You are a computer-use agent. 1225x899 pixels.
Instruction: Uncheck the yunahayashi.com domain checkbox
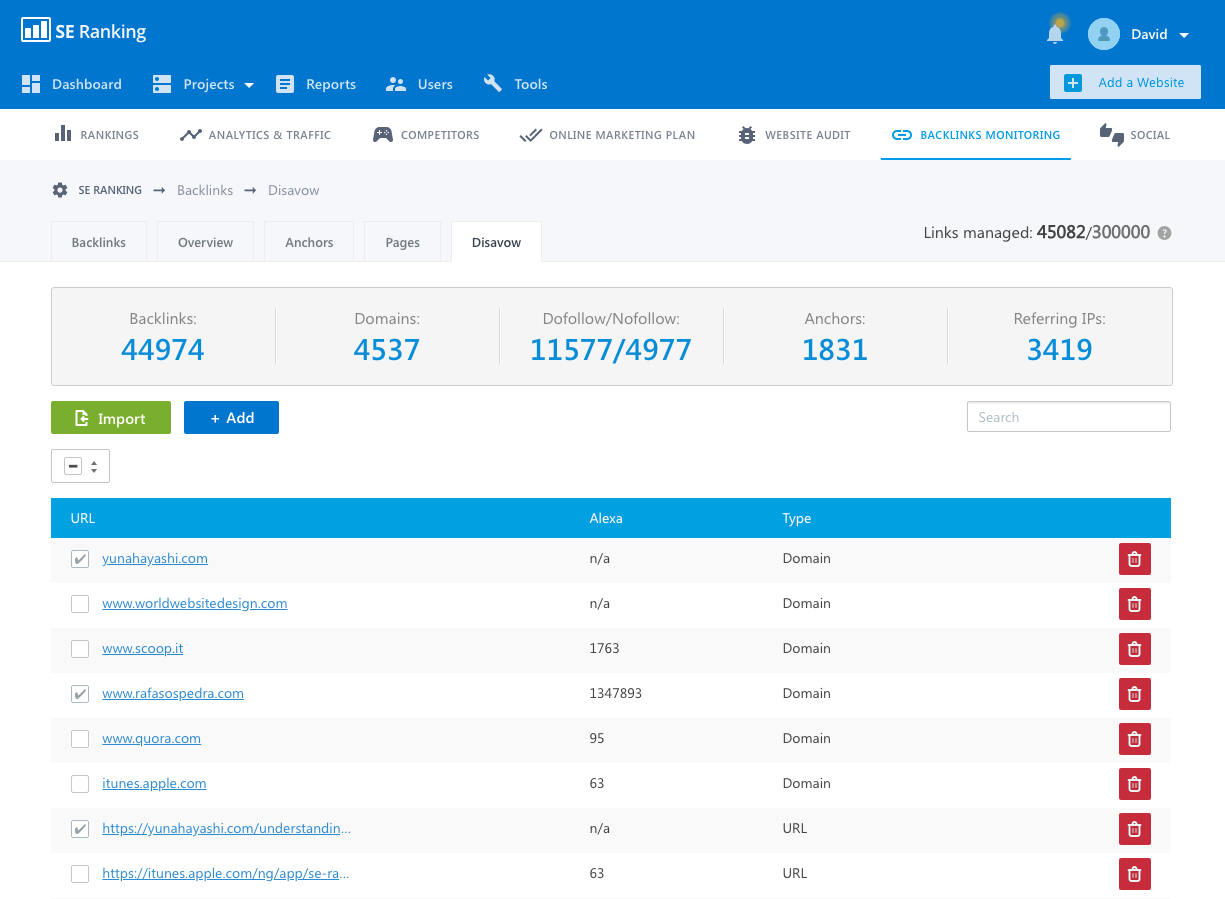pos(80,559)
